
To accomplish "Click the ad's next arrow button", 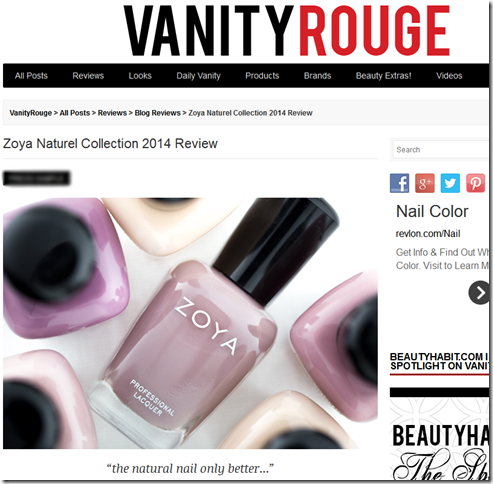I will pos(479,293).
